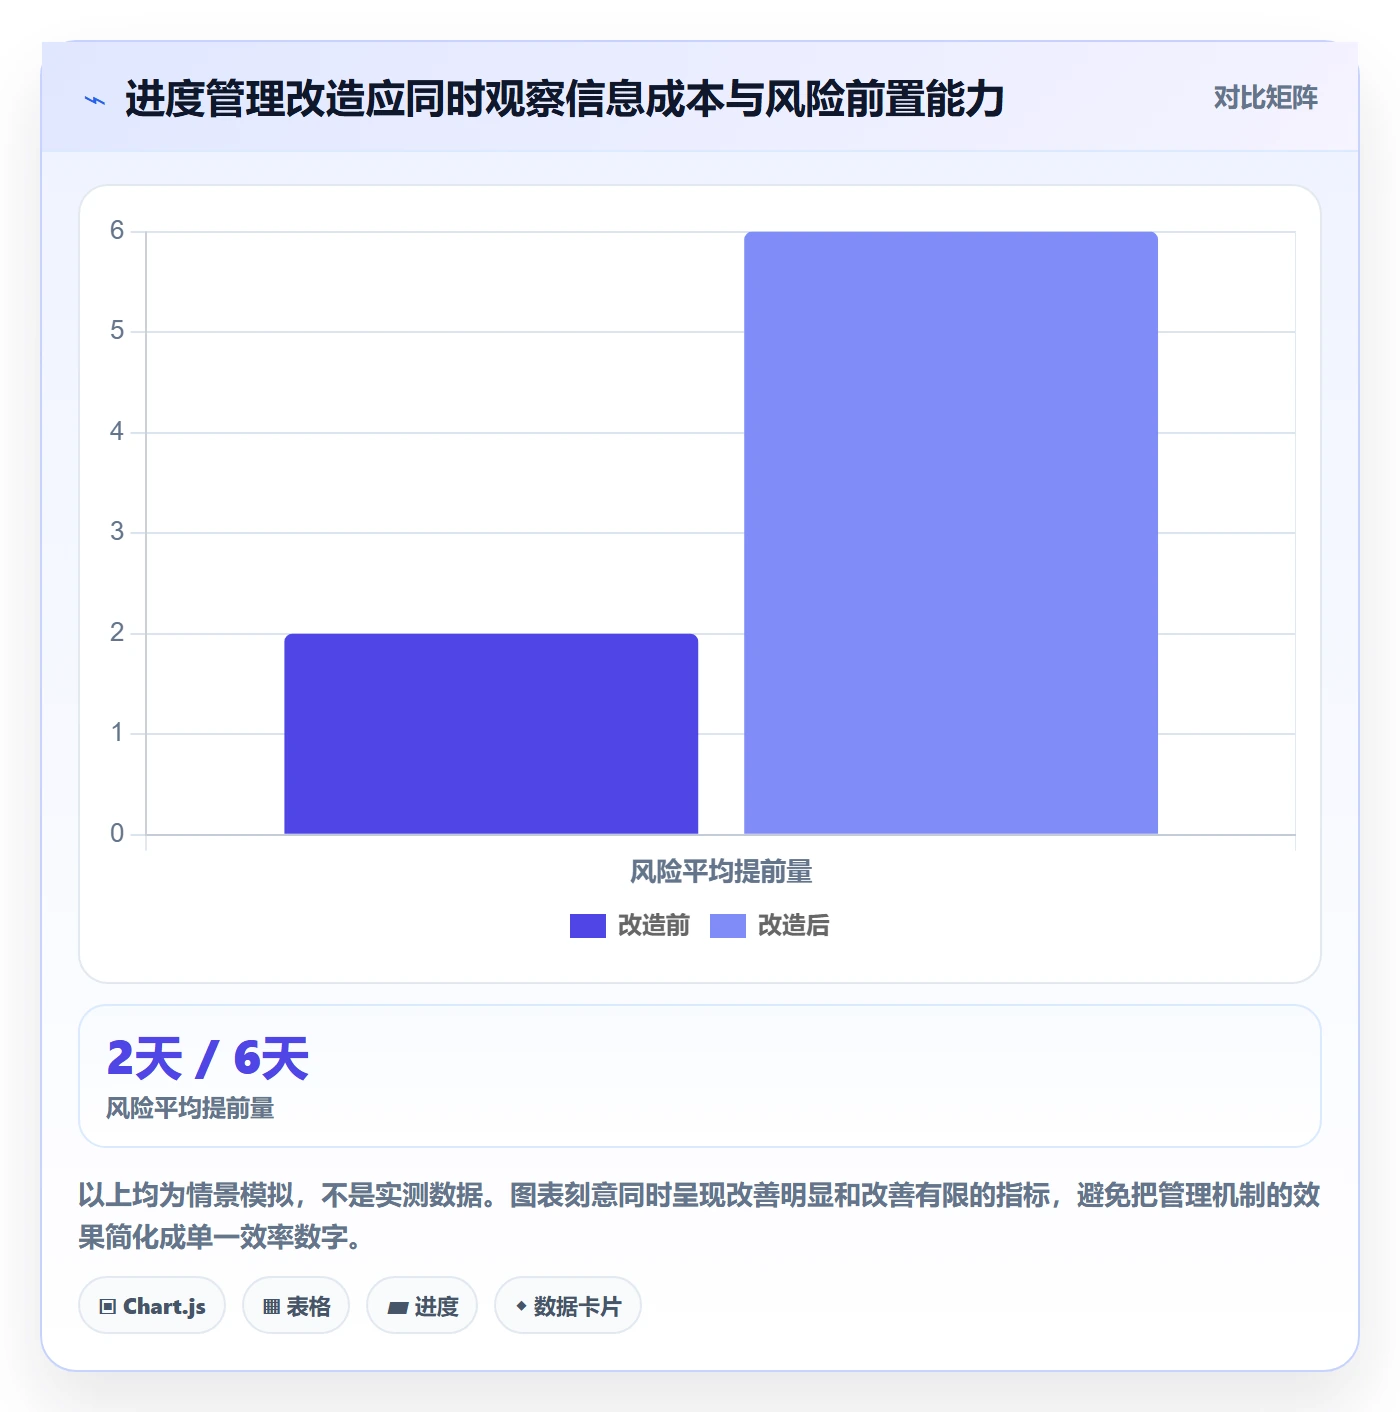This screenshot has width=1400, height=1412.
Task: Click the y-axis value 0
Action: pyautogui.click(x=117, y=834)
